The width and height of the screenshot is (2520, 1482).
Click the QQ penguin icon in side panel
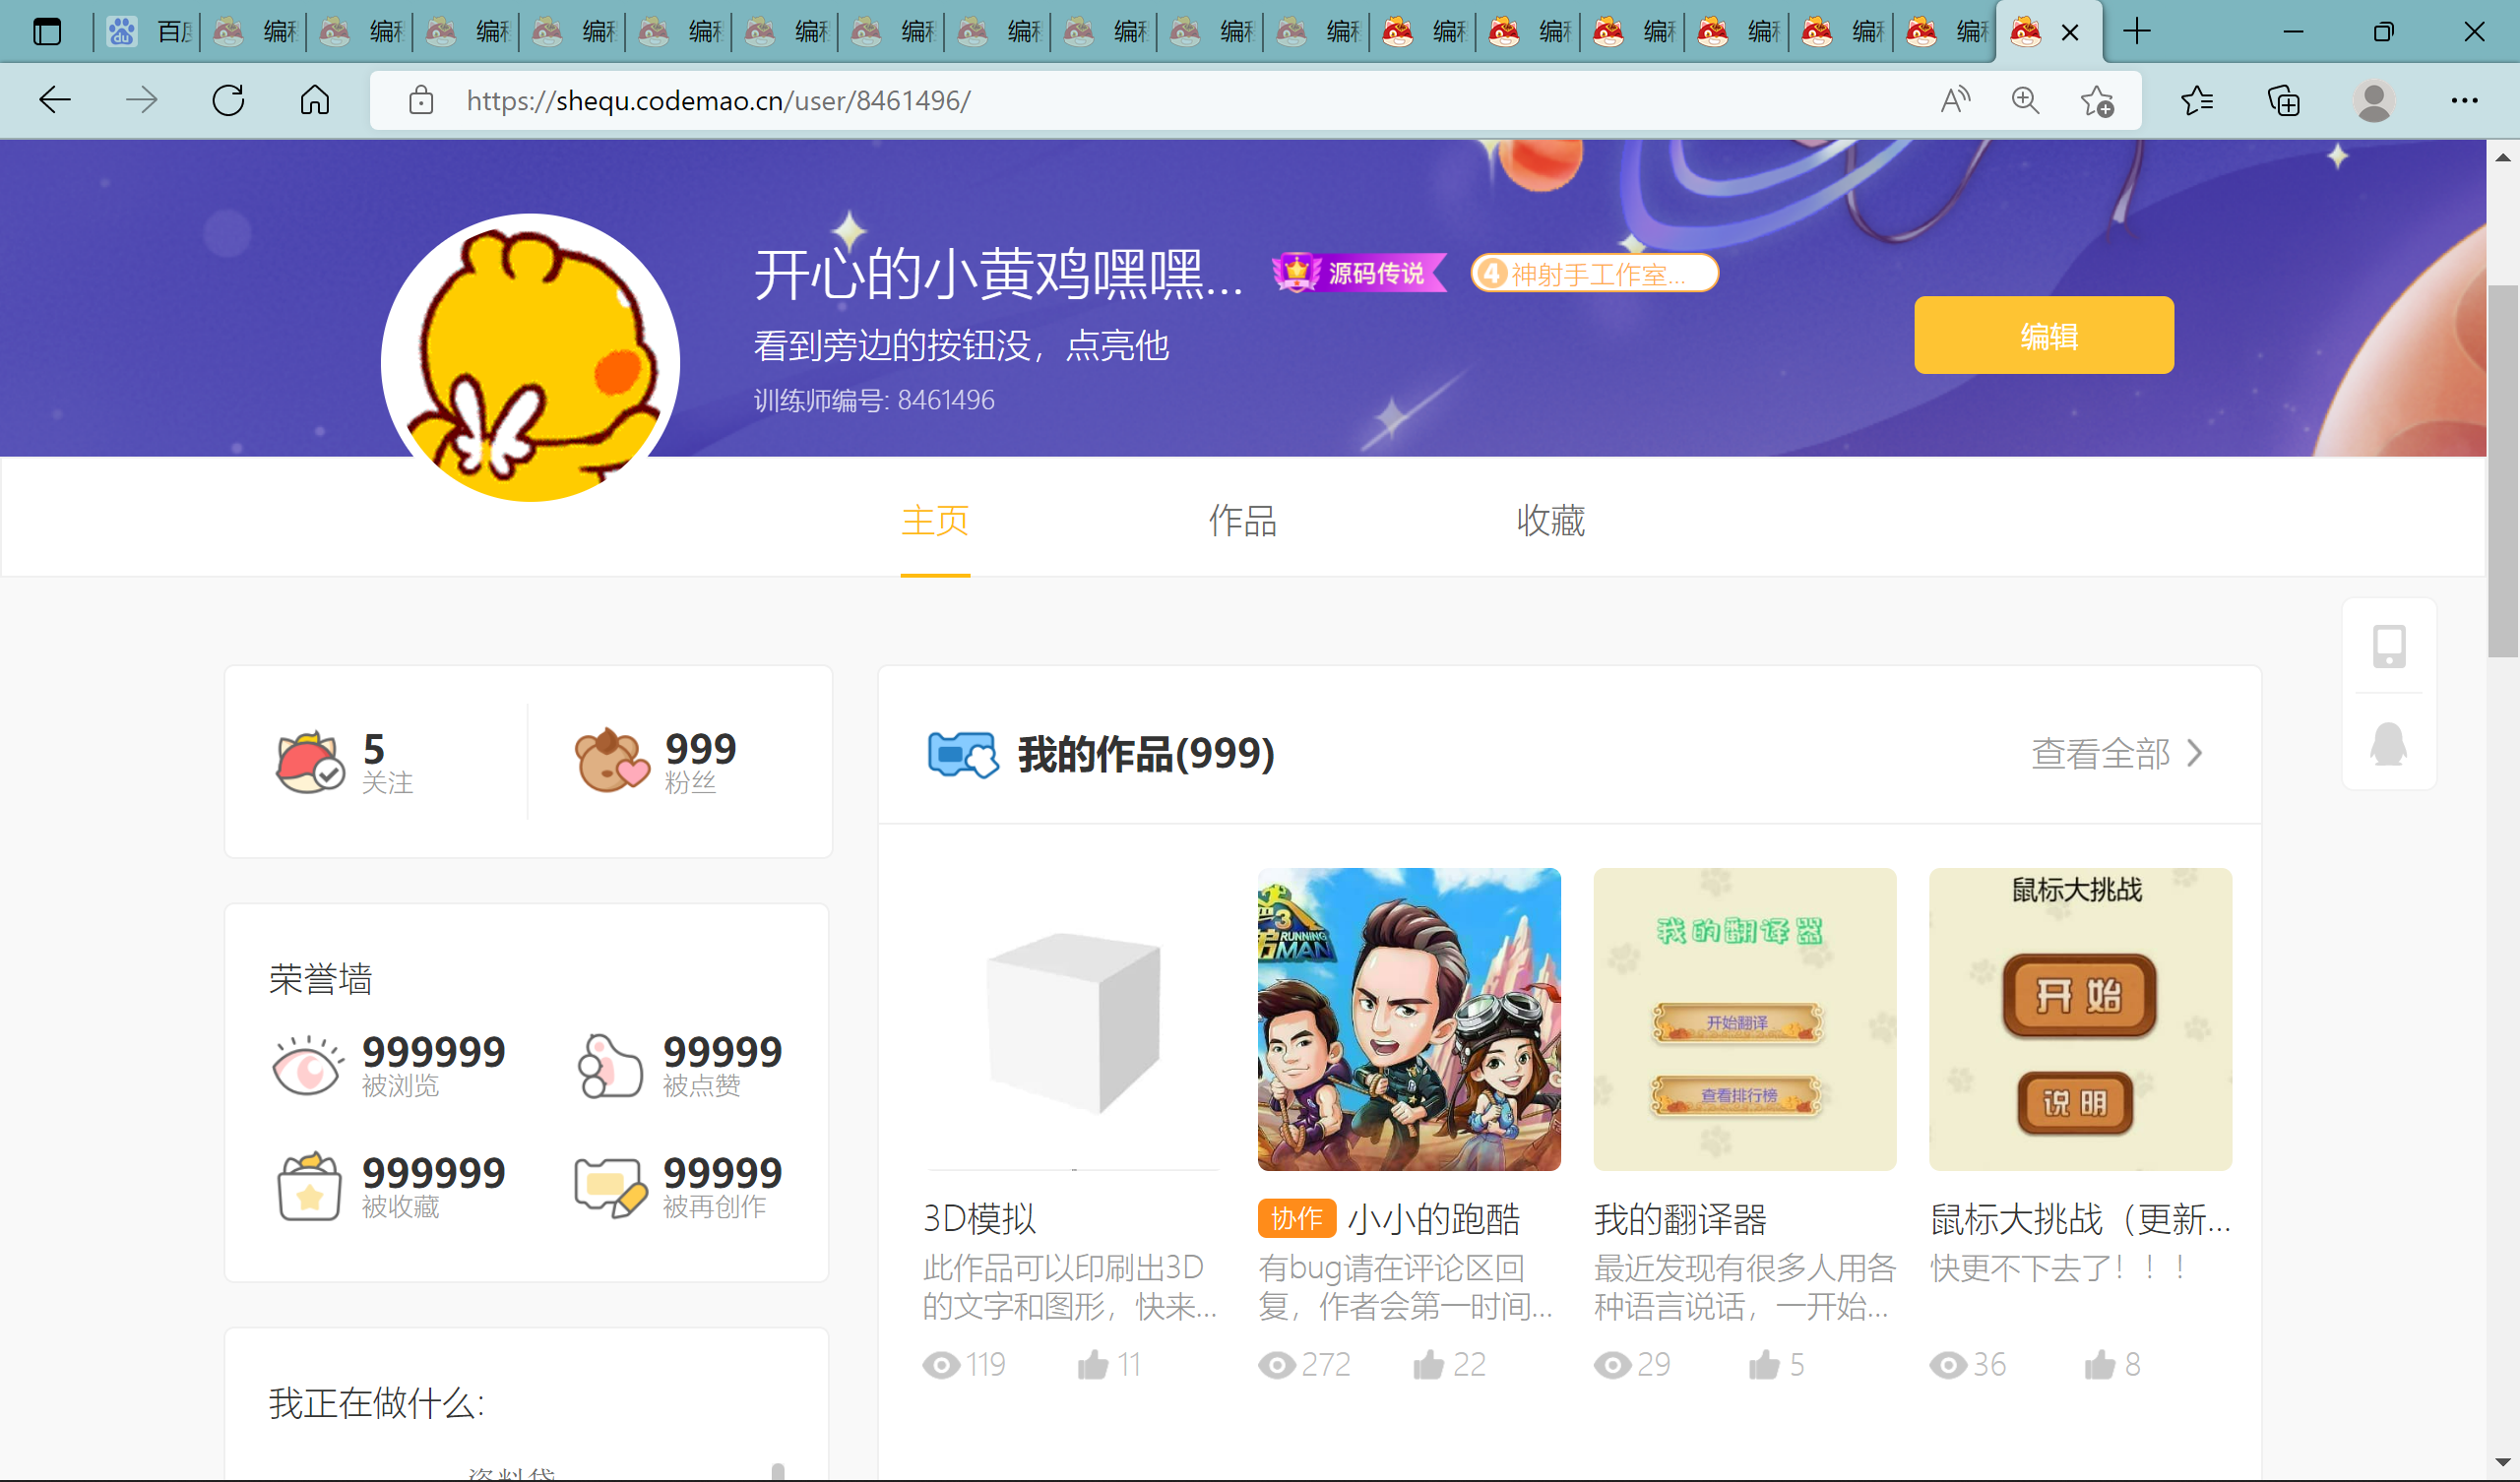click(2389, 744)
